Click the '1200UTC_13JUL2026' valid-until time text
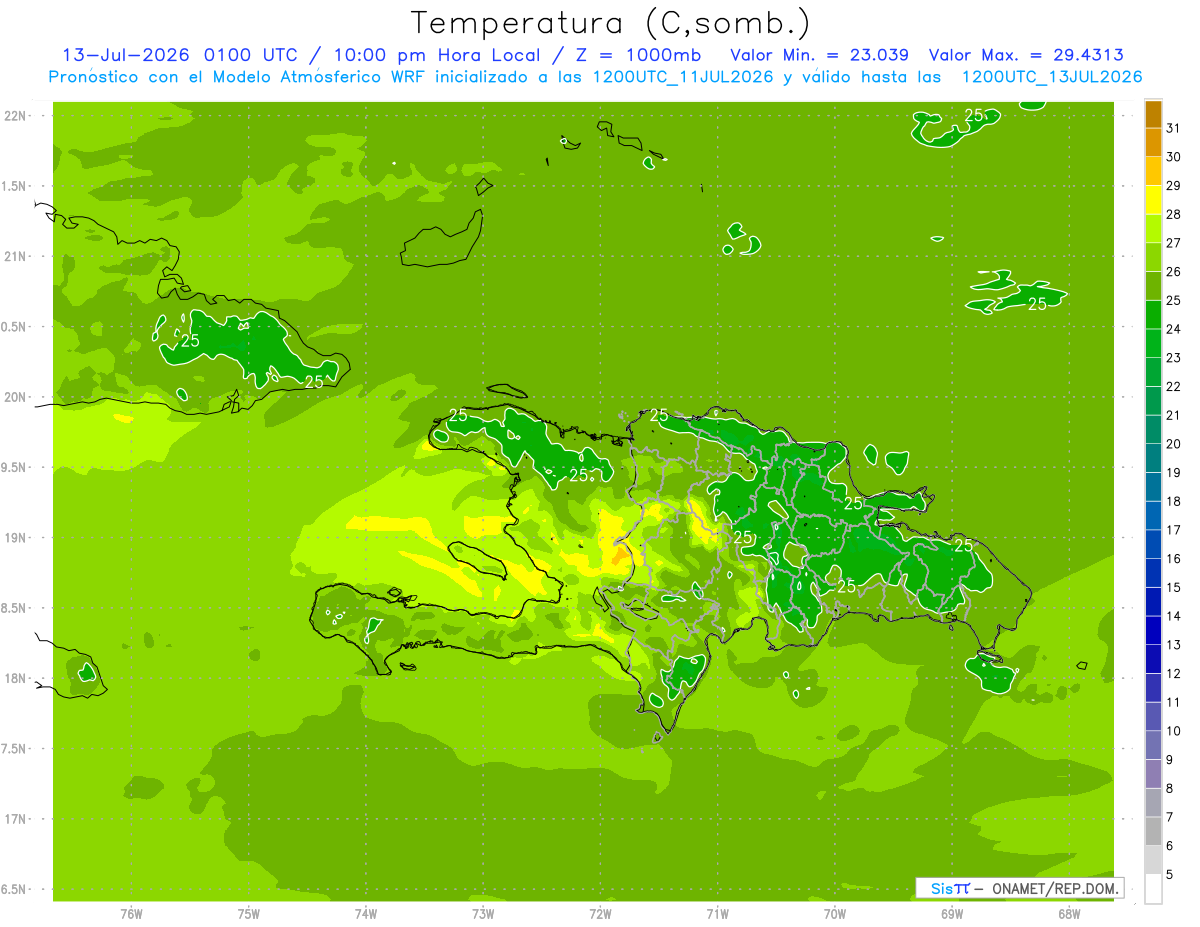Viewport: 1200px width, 927px height. 1052,76
